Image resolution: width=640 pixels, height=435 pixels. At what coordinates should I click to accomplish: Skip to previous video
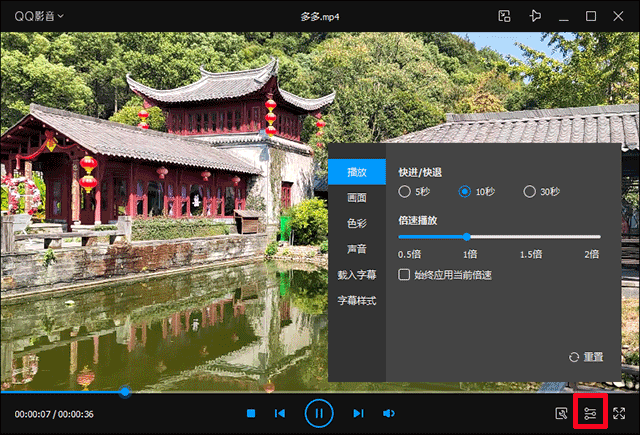281,413
